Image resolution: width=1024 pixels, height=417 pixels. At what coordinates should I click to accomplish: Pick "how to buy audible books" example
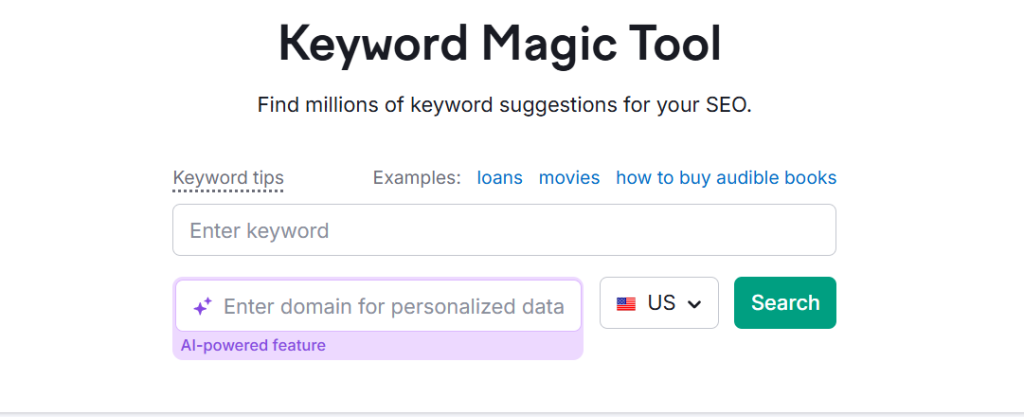coord(726,178)
